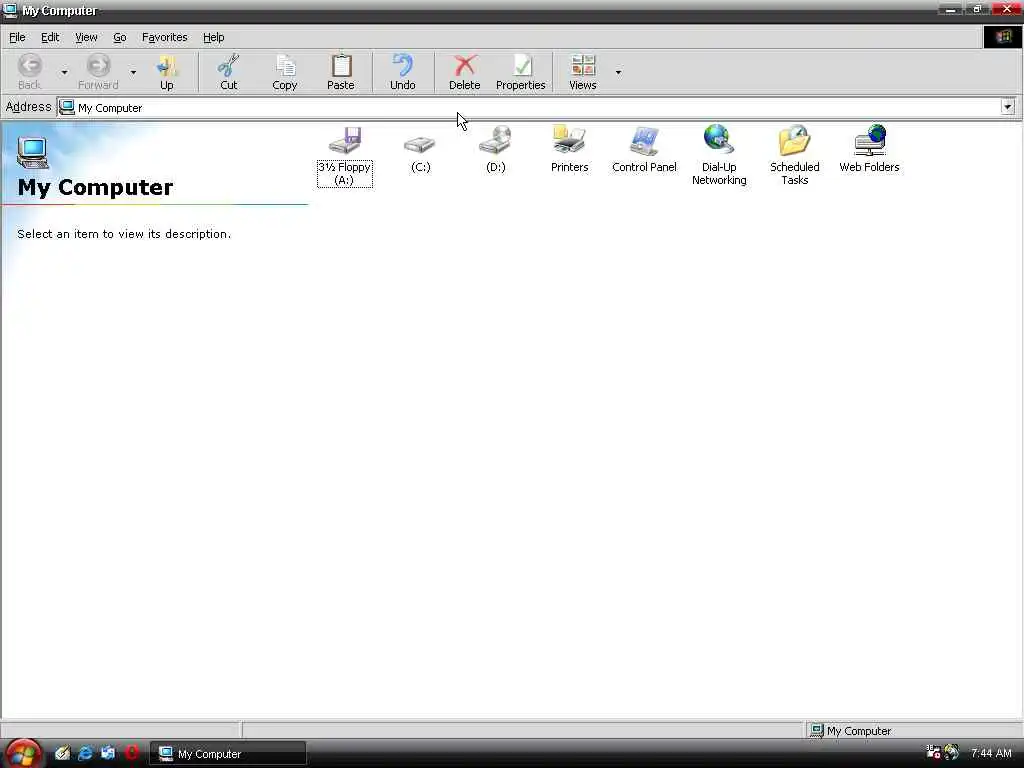Open the Forward history dropdown arrow
Screen dimensions: 1024x768
tap(133, 72)
